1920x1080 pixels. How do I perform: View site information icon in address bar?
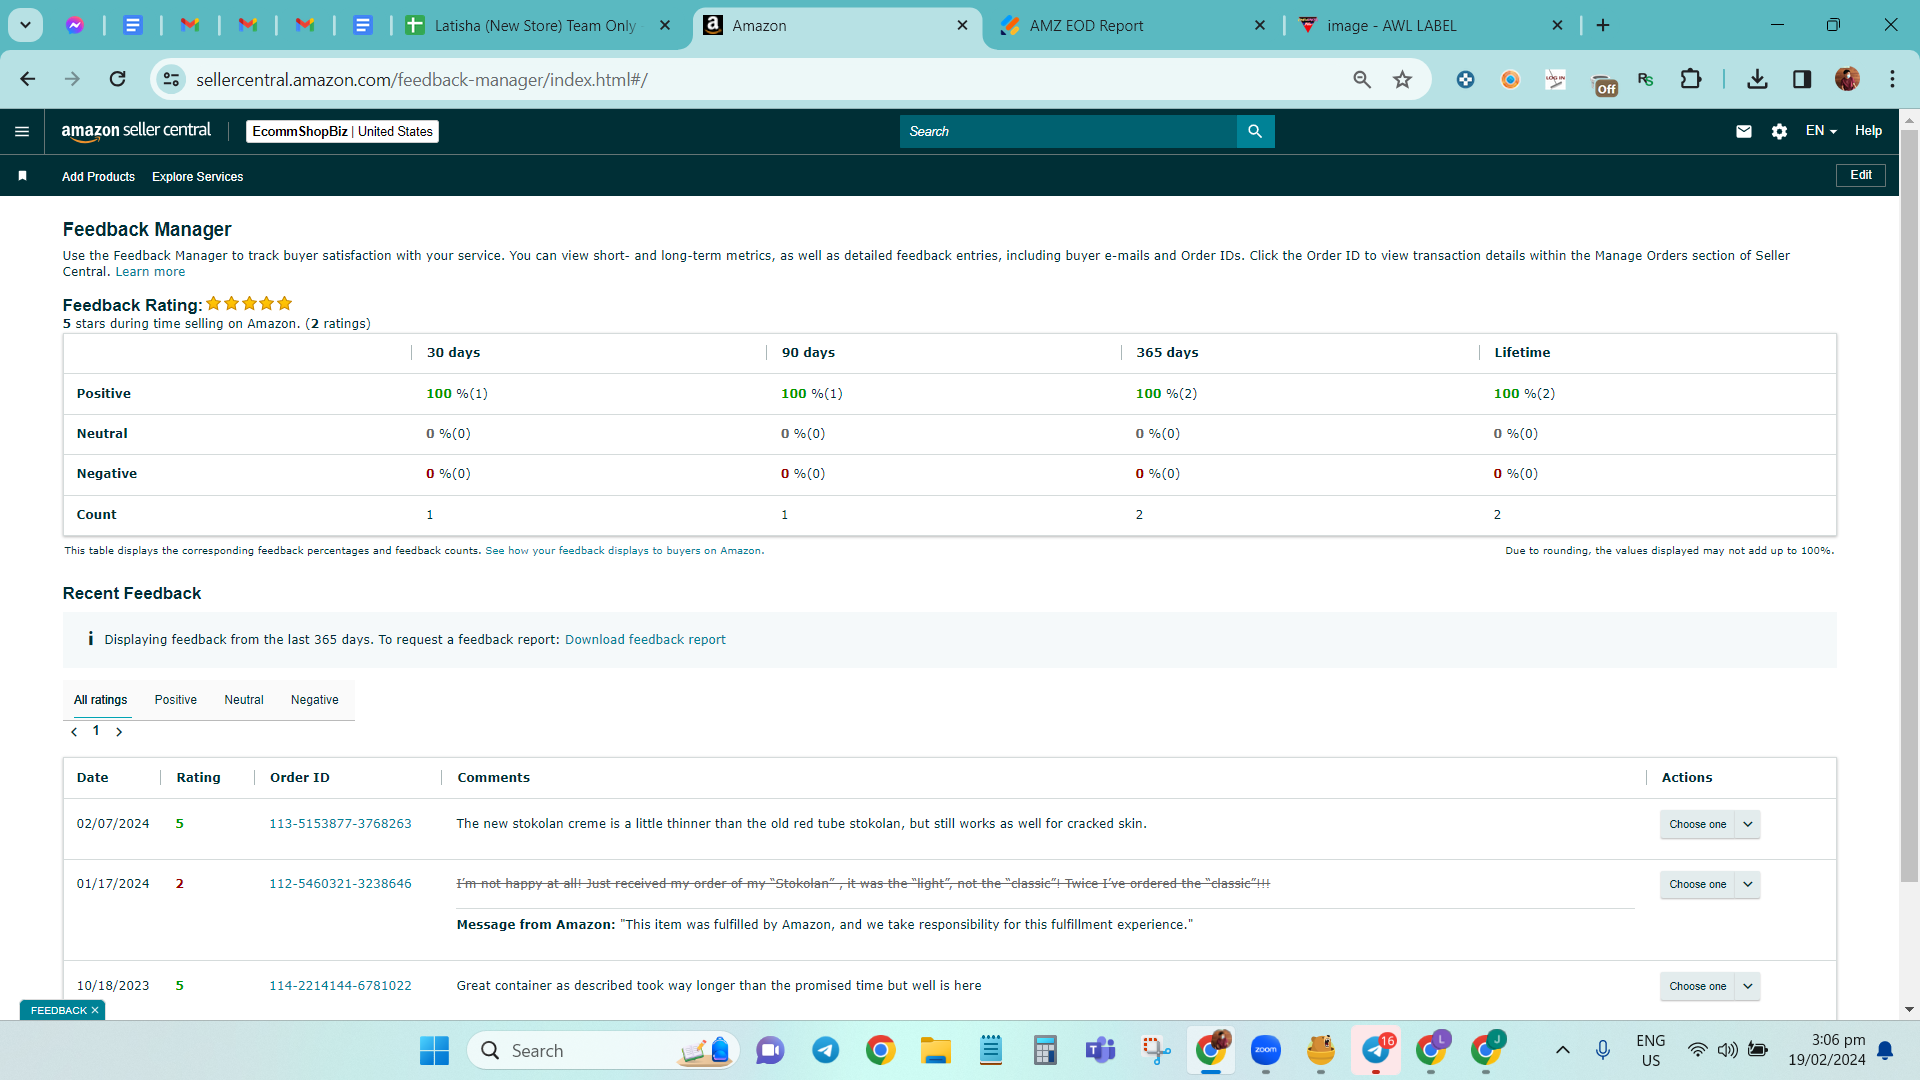pyautogui.click(x=171, y=79)
